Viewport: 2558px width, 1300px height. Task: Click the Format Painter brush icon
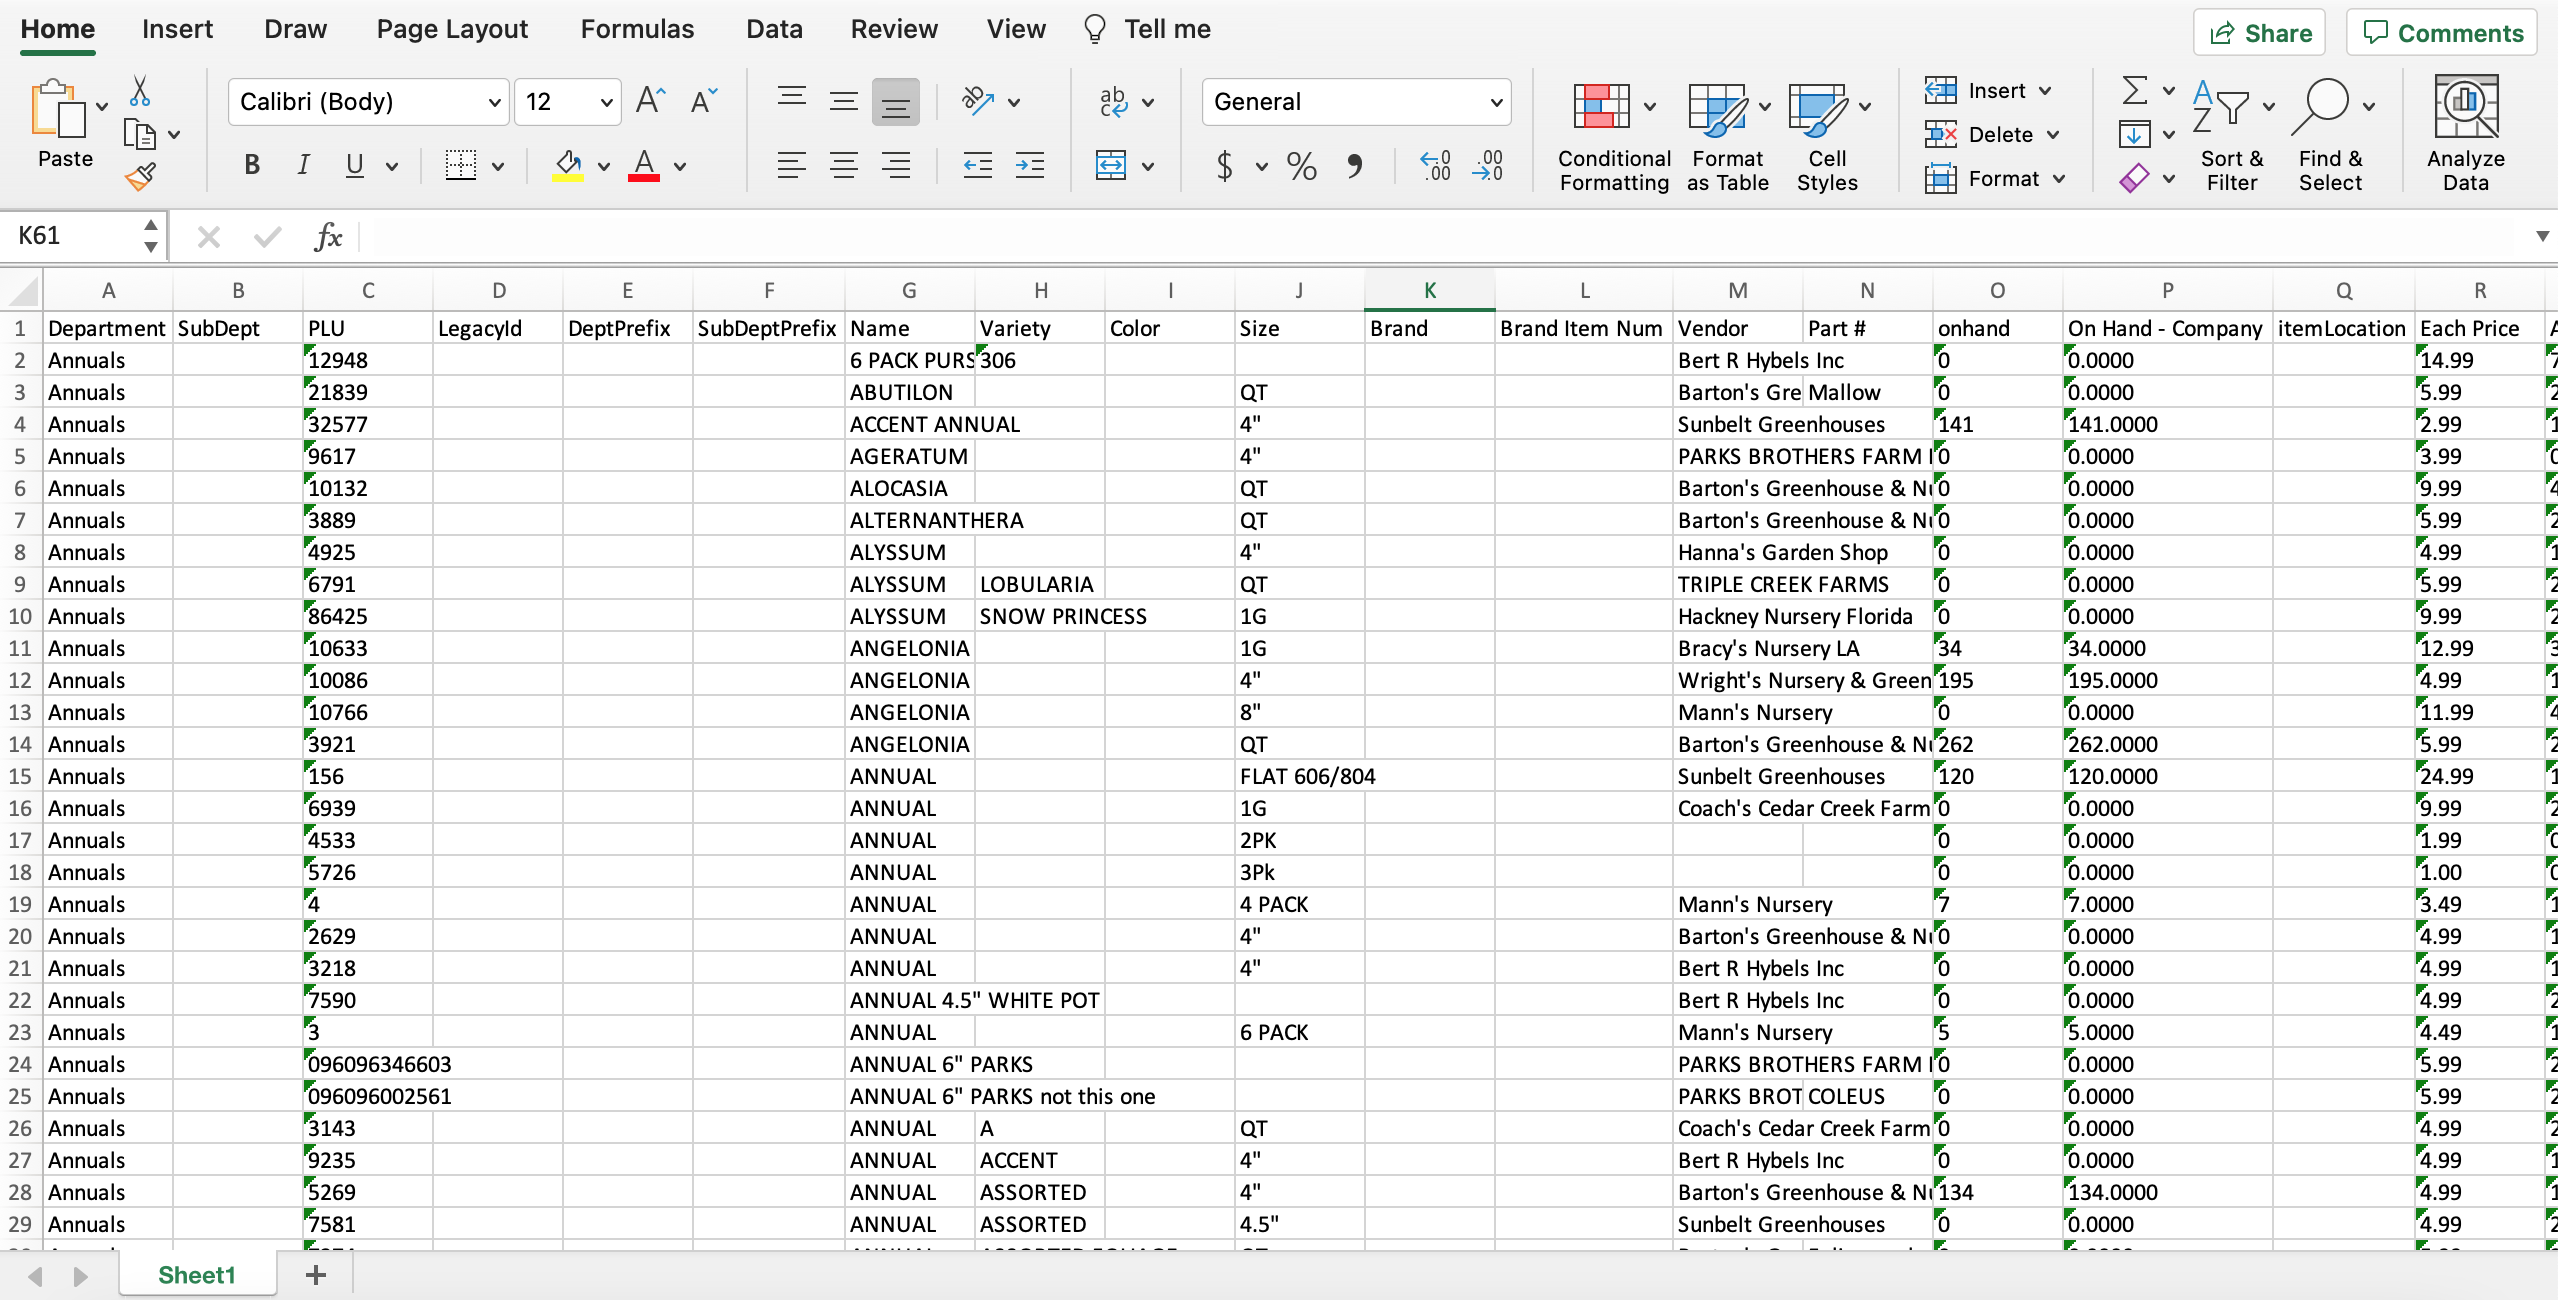click(141, 178)
